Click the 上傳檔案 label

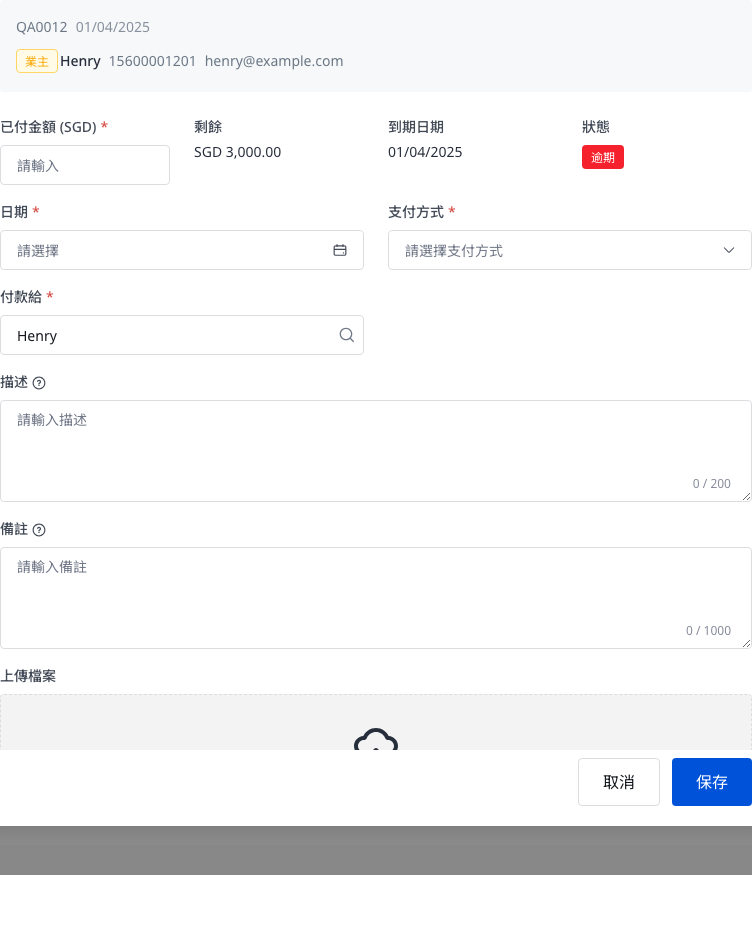pyautogui.click(x=28, y=676)
